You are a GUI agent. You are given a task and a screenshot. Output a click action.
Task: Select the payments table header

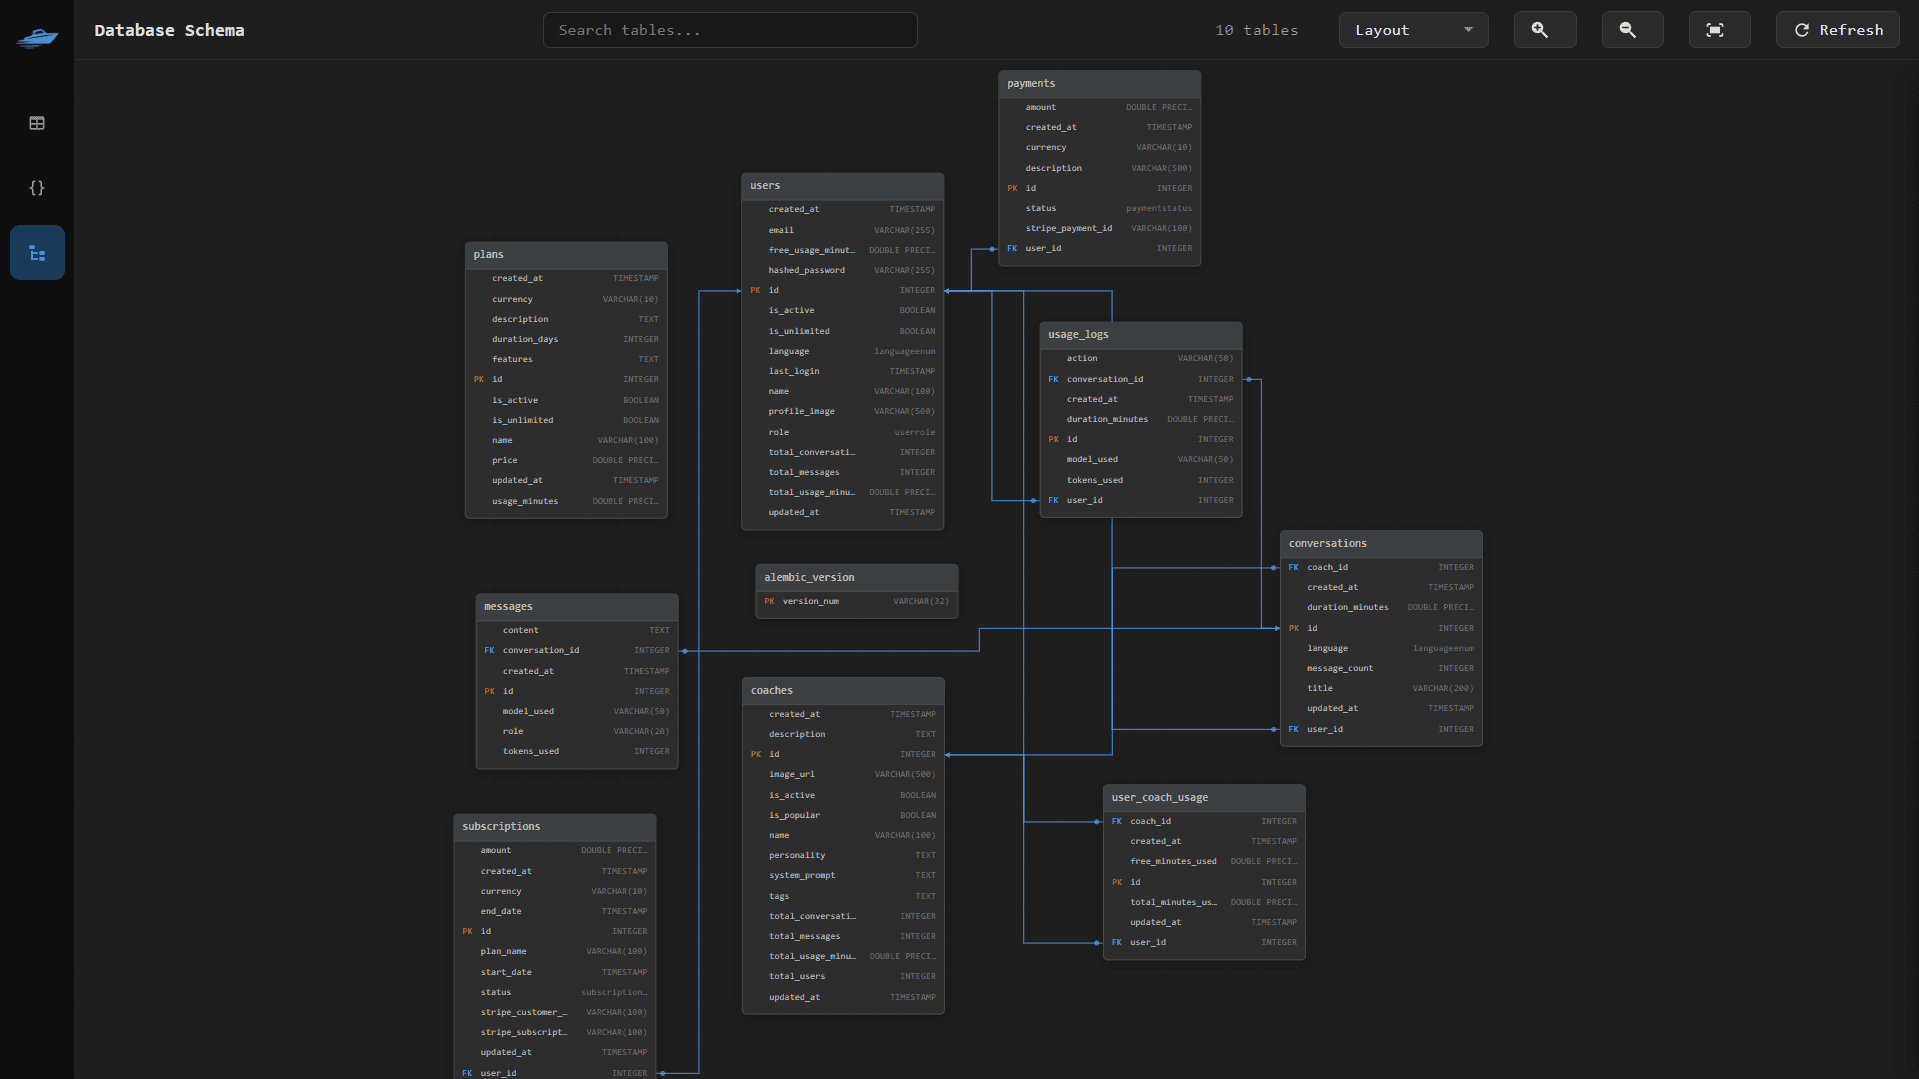(1098, 84)
